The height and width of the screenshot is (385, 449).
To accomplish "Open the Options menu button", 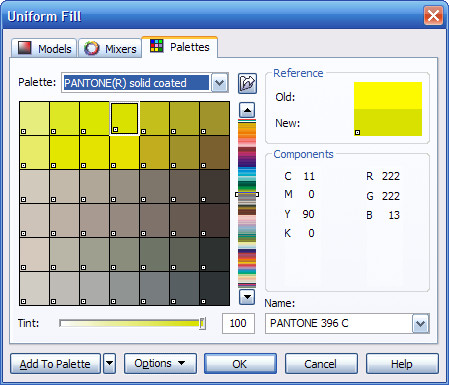I will 160,363.
